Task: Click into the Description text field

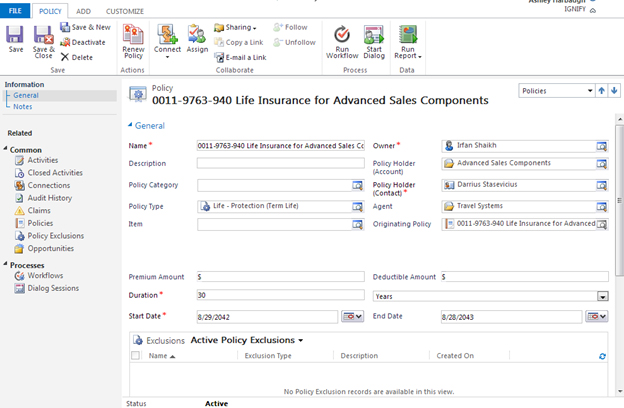Action: pyautogui.click(x=280, y=163)
